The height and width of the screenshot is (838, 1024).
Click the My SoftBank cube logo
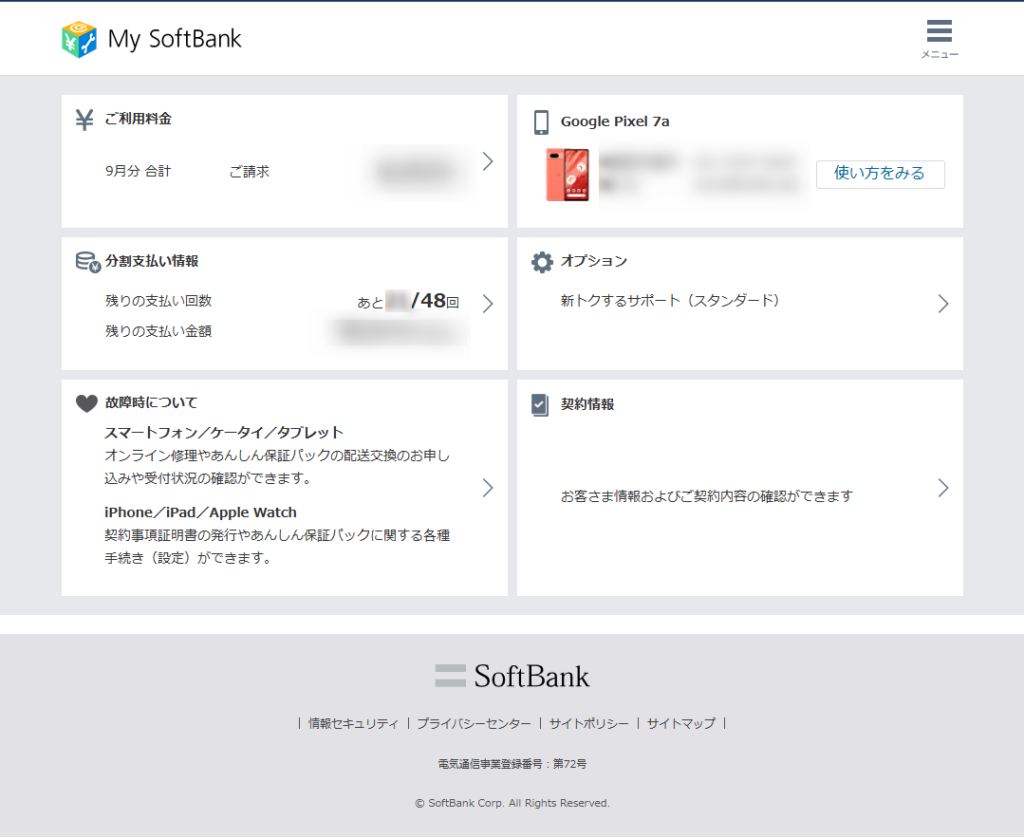point(79,39)
